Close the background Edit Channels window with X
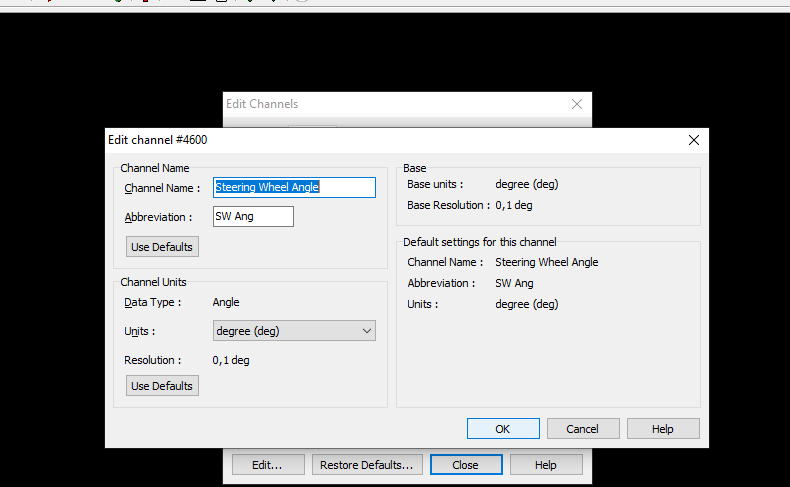The height and width of the screenshot is (487, 790). click(x=577, y=104)
